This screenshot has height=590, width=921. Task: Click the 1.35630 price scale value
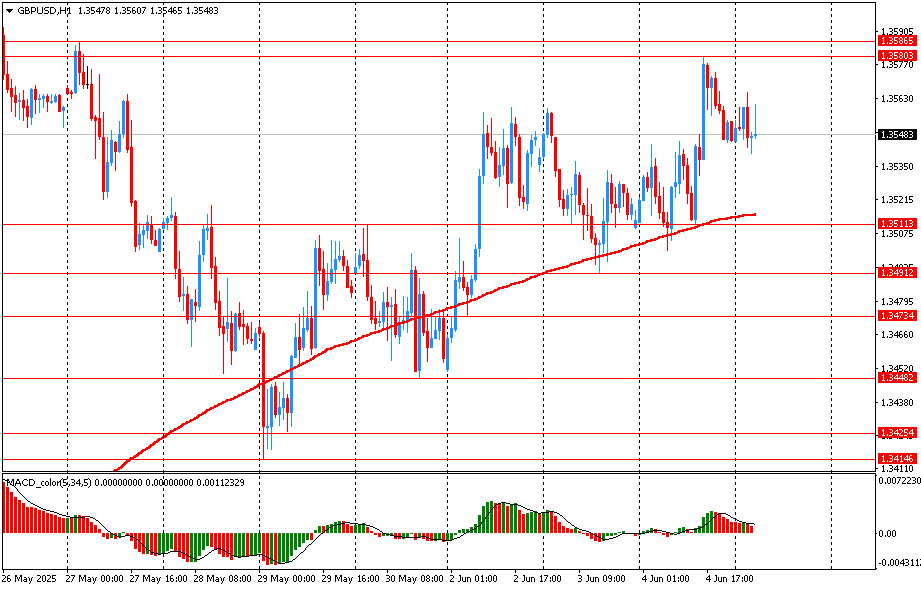pos(896,99)
